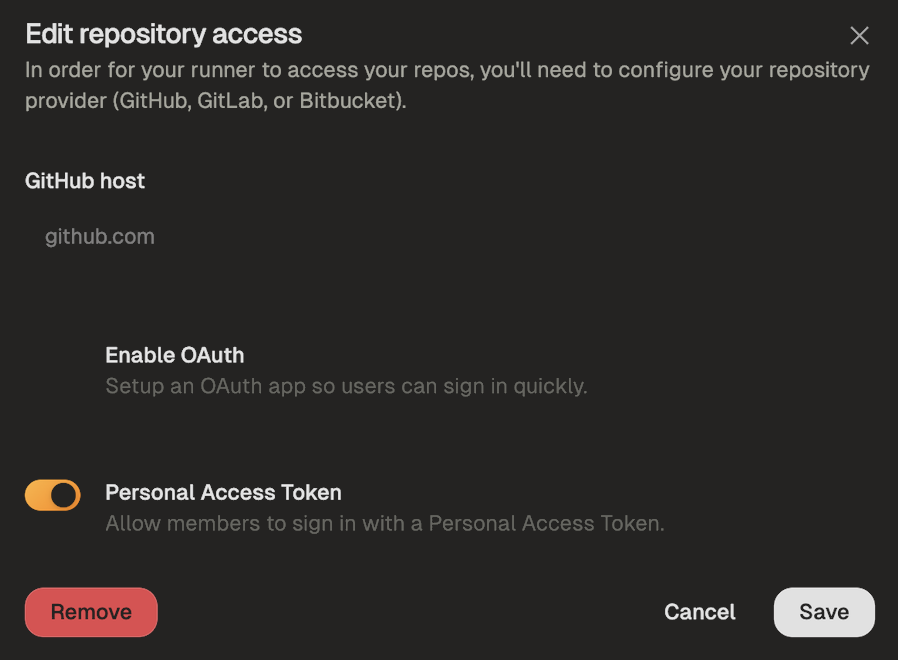Close the Edit repository access dialog
Screen dimensions: 898x660
tap(859, 35)
